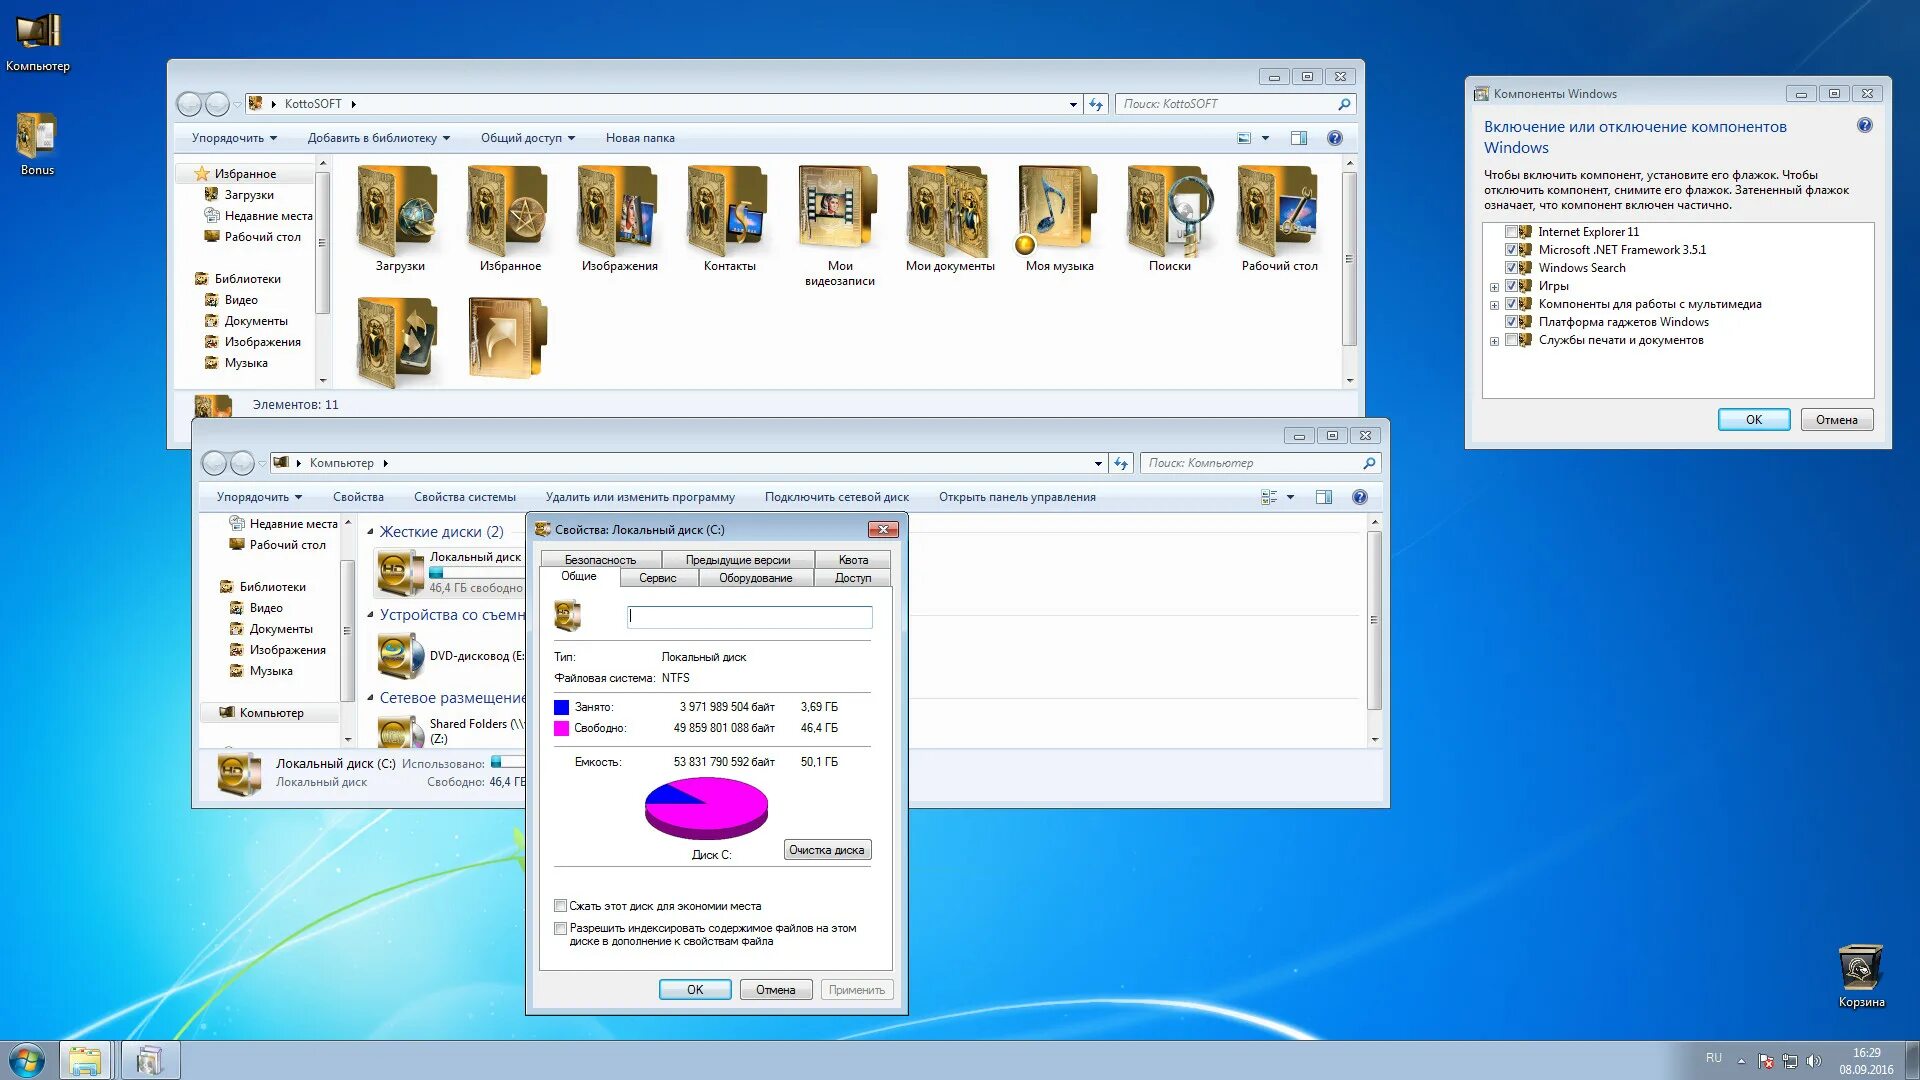Toggle the Windows Search checkbox
The height and width of the screenshot is (1080, 1920).
[1511, 268]
